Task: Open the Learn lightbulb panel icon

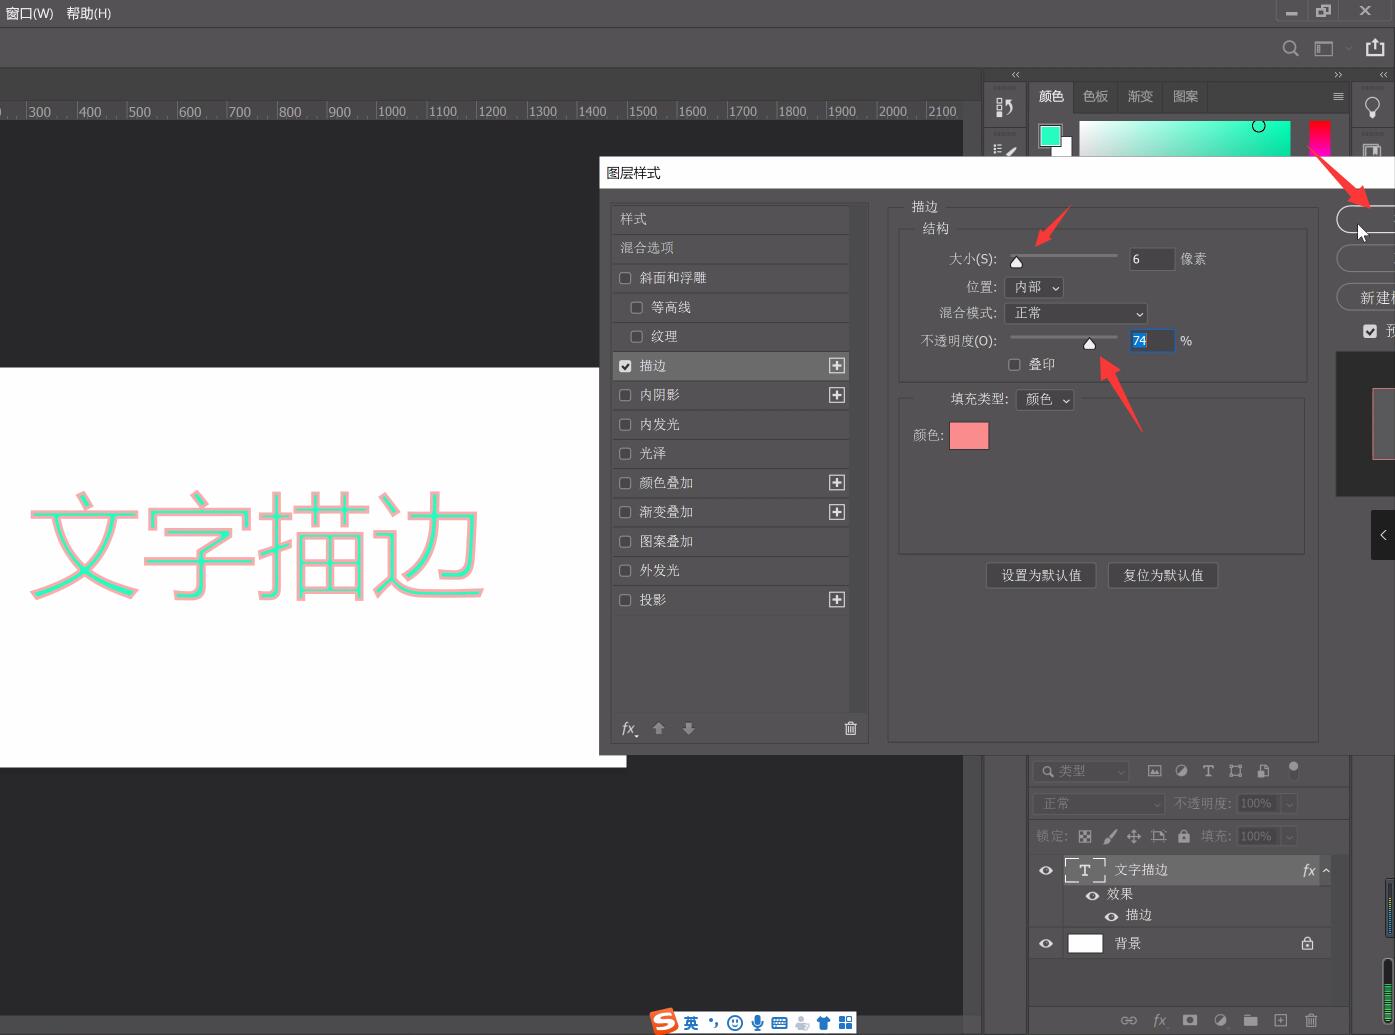Action: tap(1372, 107)
